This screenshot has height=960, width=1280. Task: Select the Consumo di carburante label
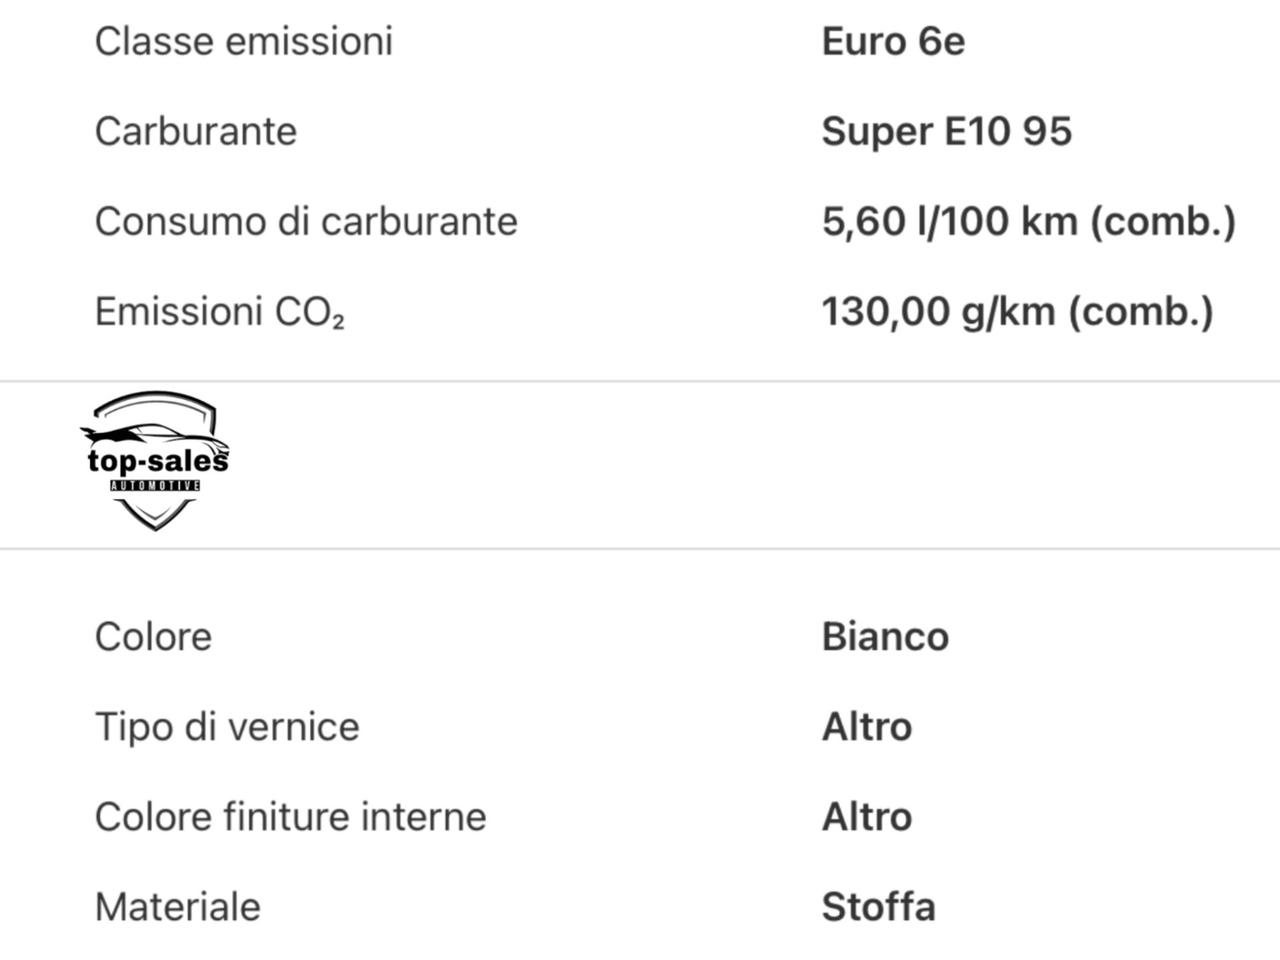(305, 222)
